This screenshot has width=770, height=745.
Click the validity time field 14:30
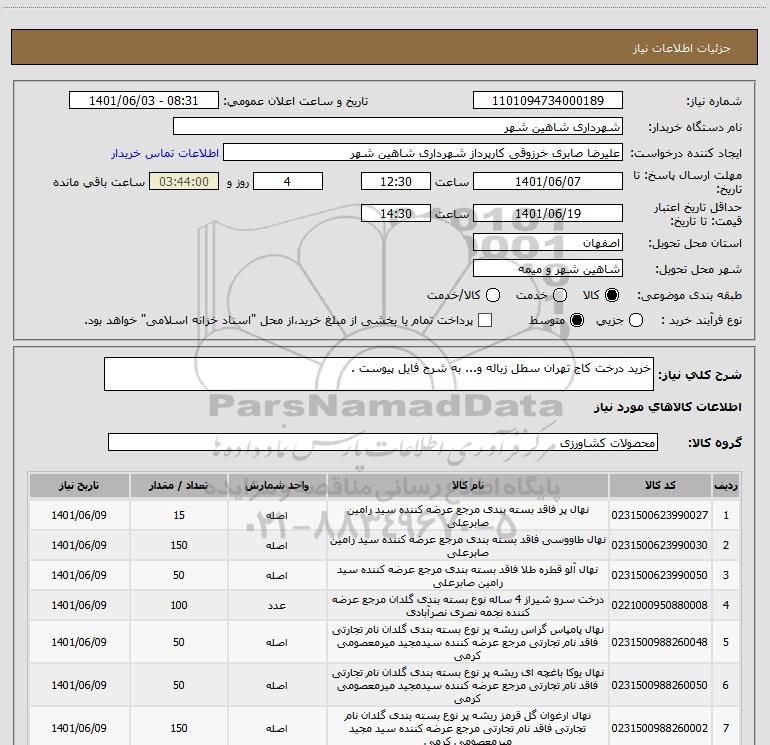click(396, 213)
